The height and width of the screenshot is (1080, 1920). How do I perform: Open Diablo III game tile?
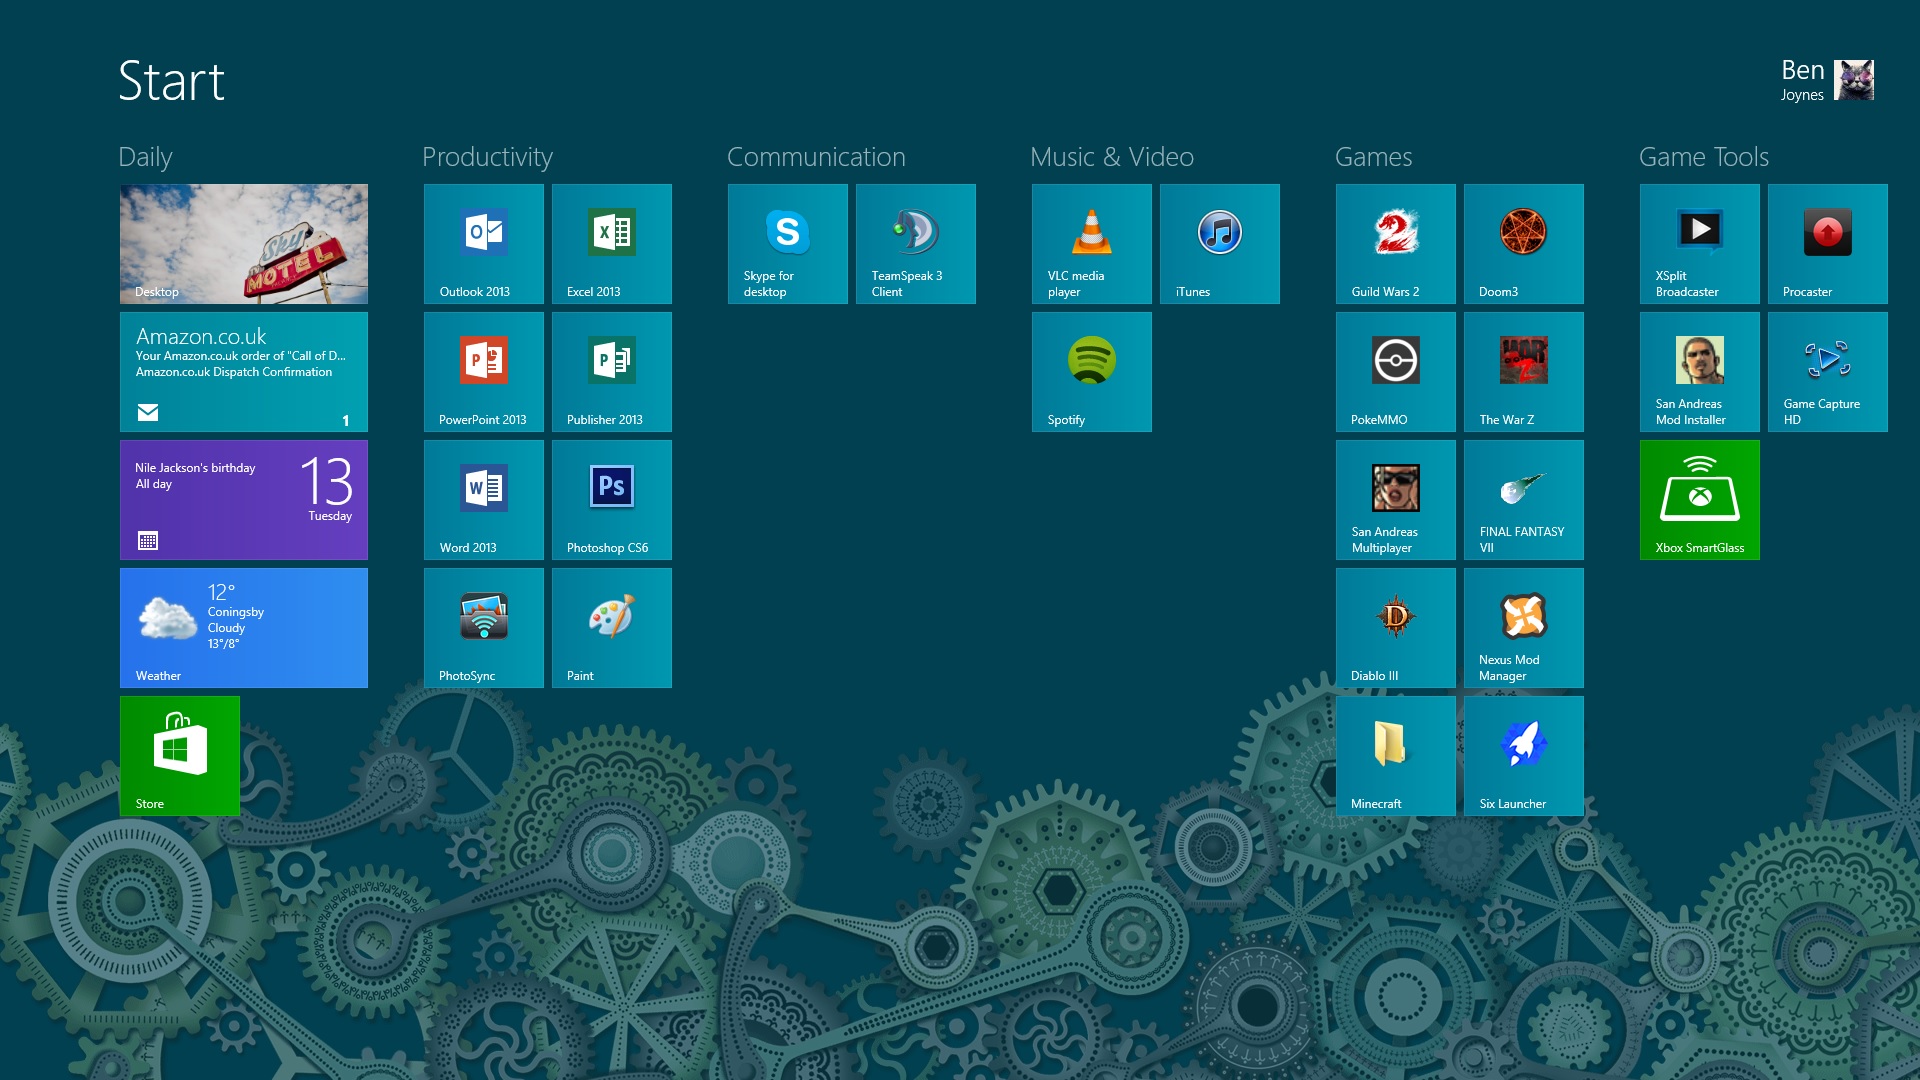(1395, 627)
